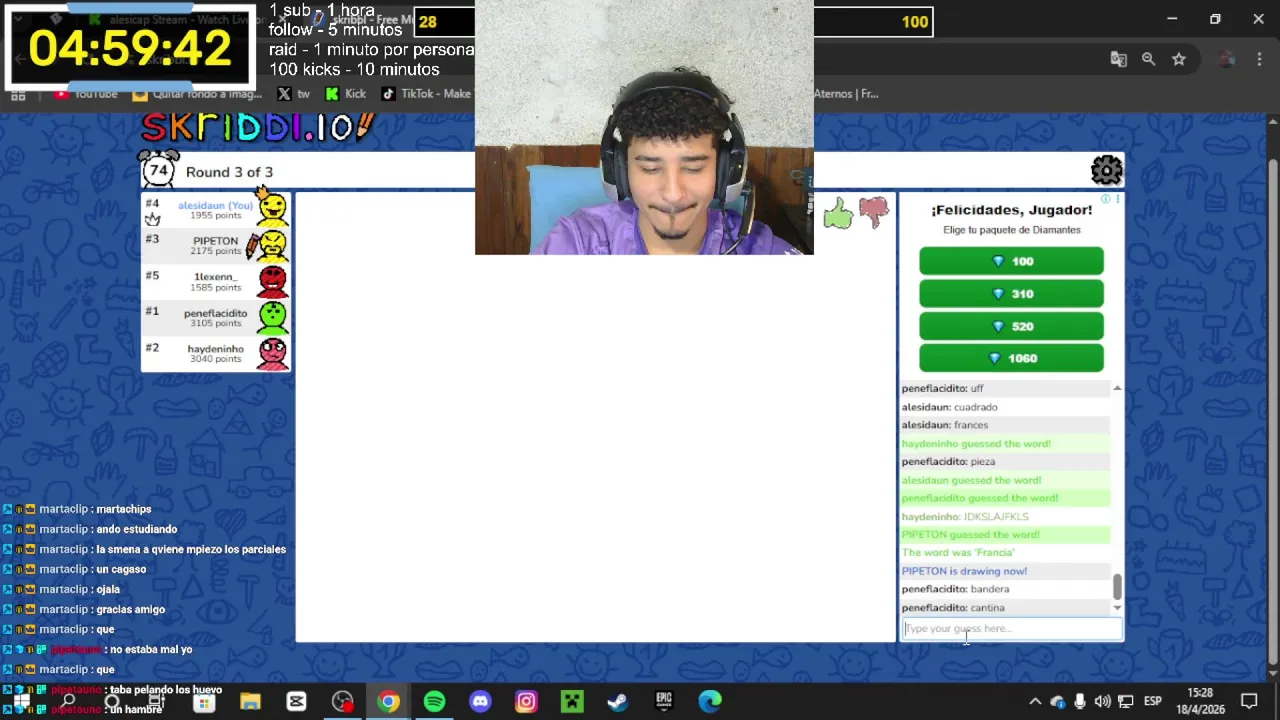Open the Microsoft Store taskbar icon
The width and height of the screenshot is (1280, 720).
pos(204,701)
